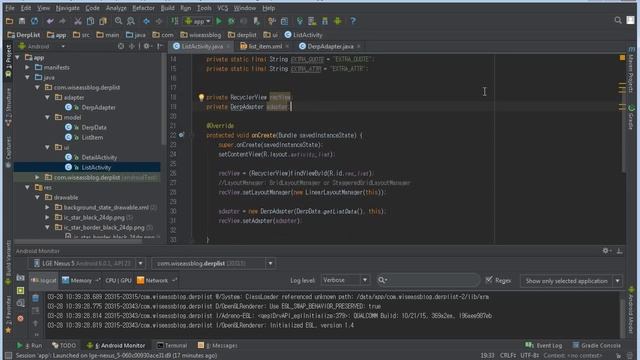This screenshot has width=640, height=360.
Task: Click the Save All toolbar icon
Action: coord(22,21)
